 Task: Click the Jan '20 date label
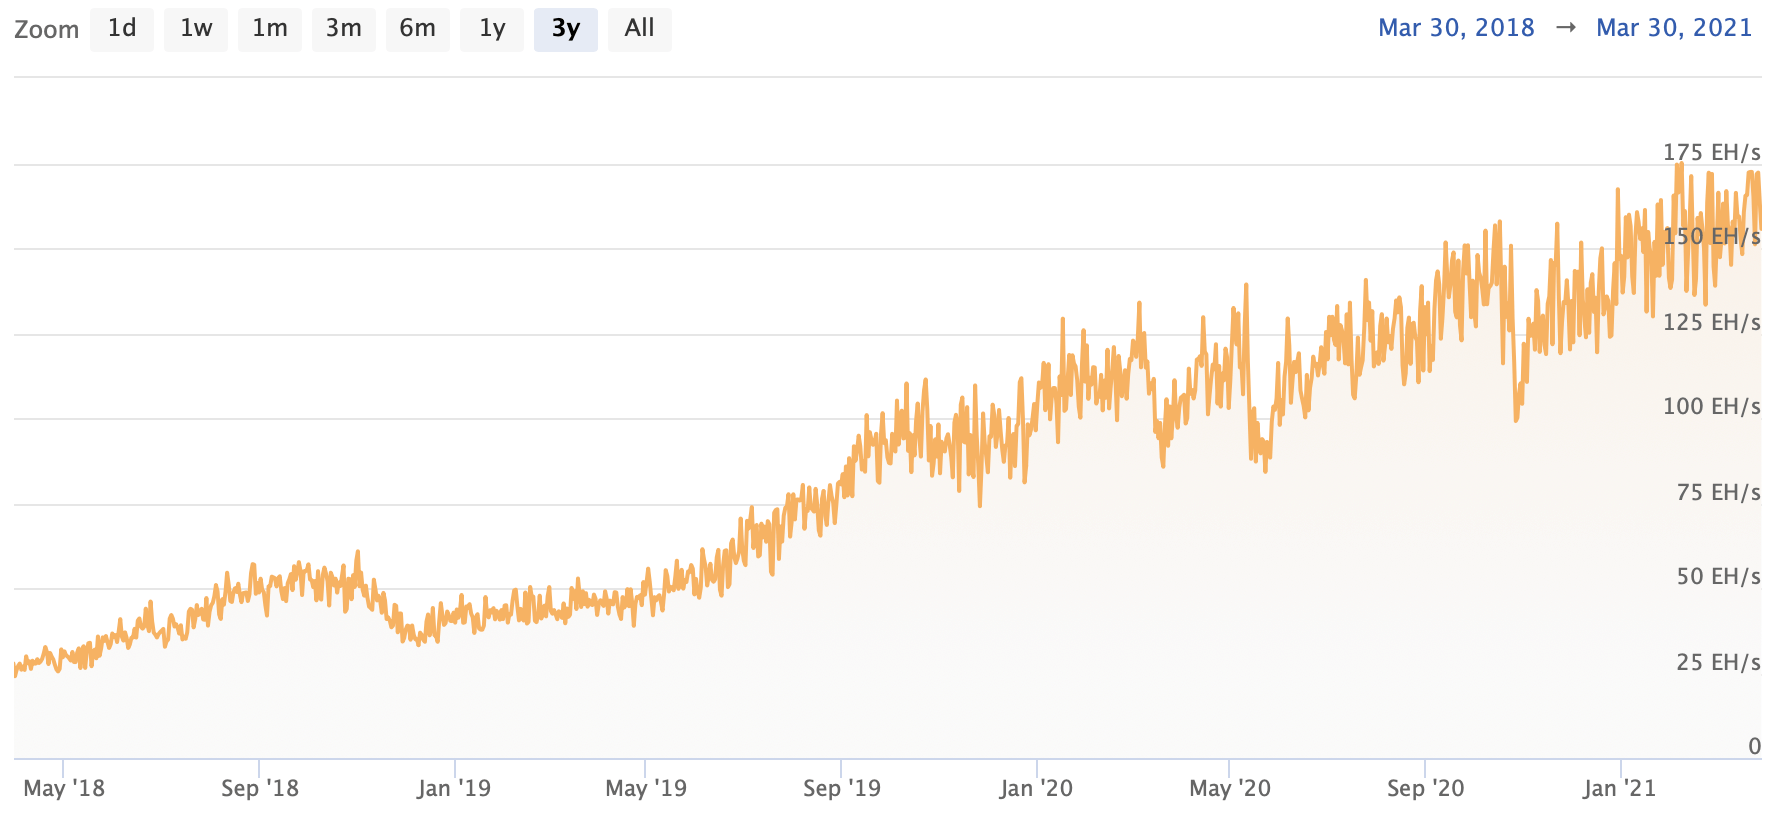[x=1036, y=789]
